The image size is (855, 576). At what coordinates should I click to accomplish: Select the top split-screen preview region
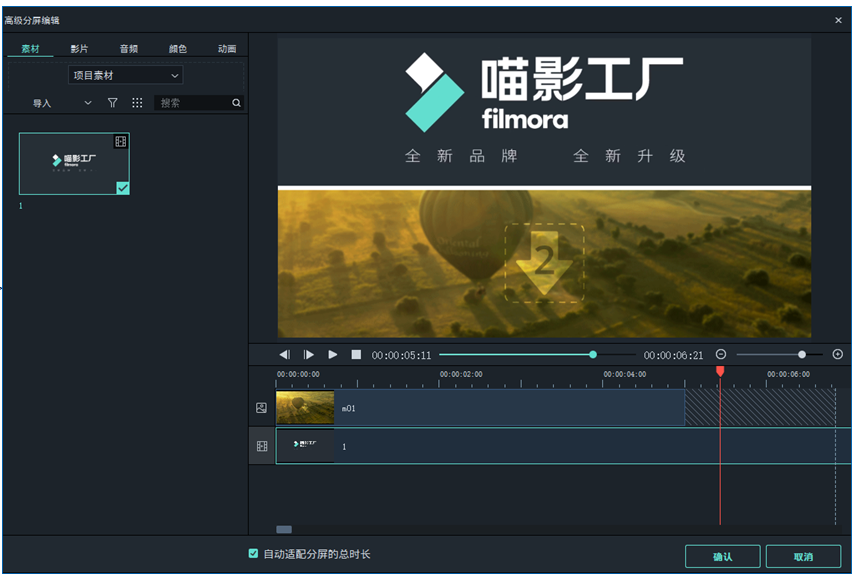[544, 112]
